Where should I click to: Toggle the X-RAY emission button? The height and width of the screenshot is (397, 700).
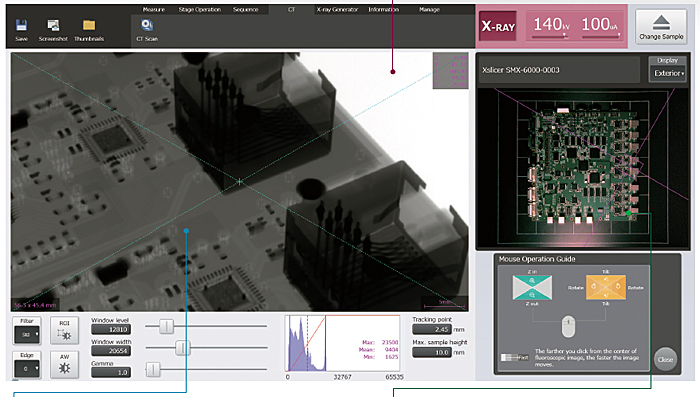click(498, 27)
